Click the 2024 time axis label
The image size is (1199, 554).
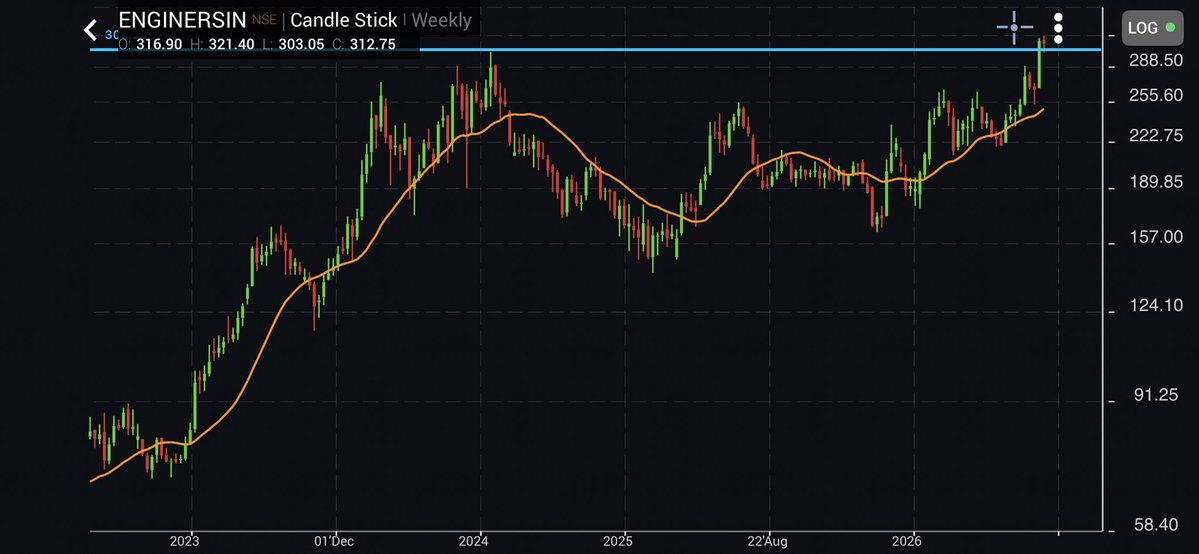(473, 542)
